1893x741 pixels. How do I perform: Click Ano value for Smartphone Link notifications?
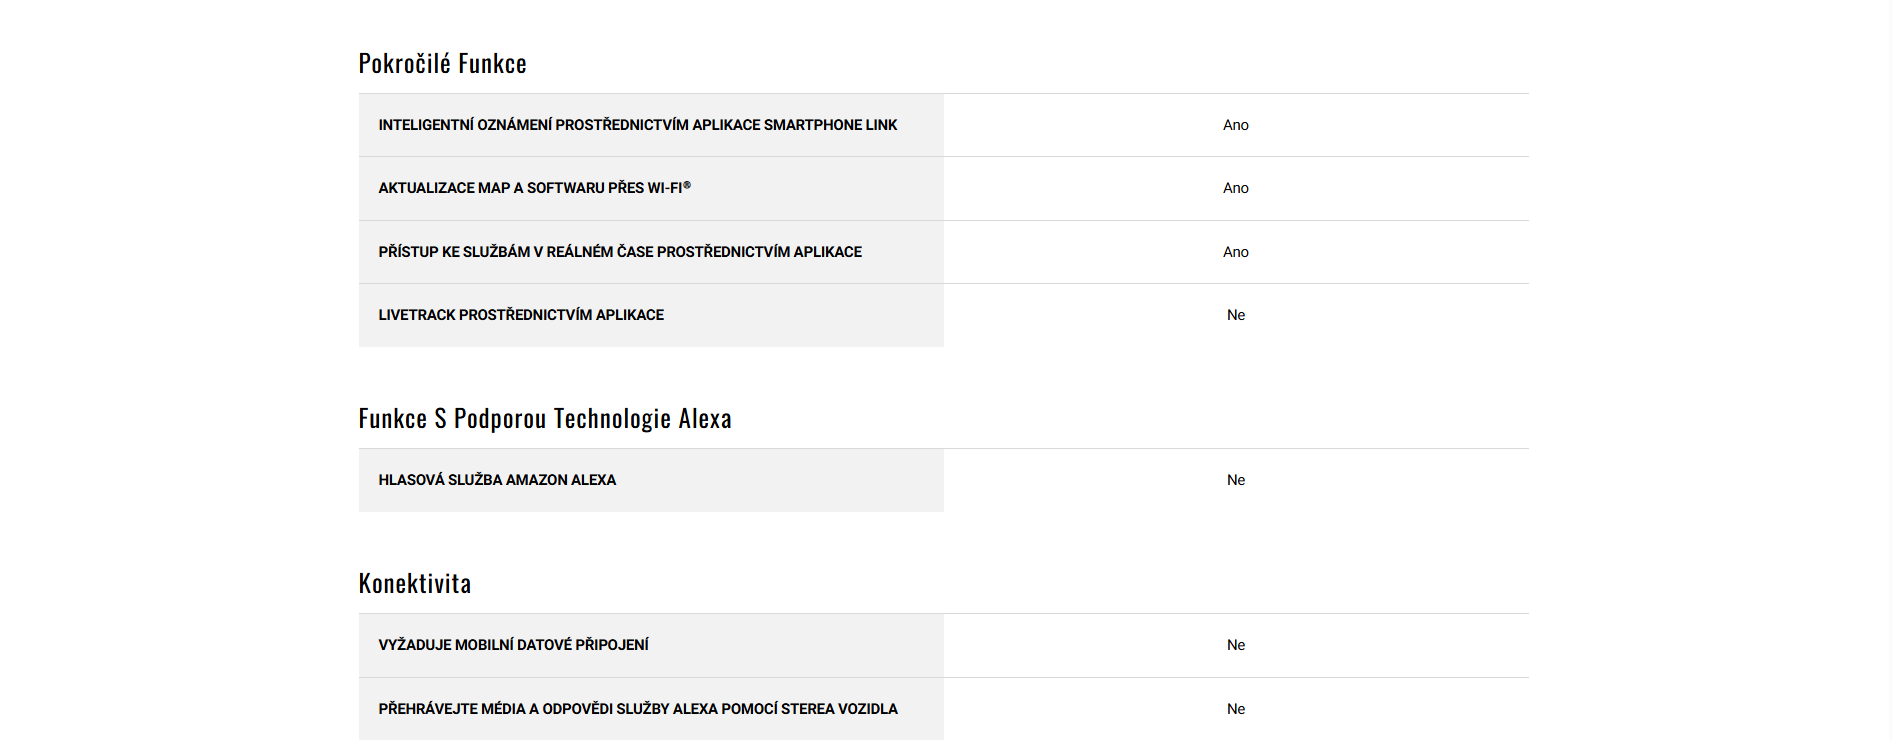(1235, 125)
